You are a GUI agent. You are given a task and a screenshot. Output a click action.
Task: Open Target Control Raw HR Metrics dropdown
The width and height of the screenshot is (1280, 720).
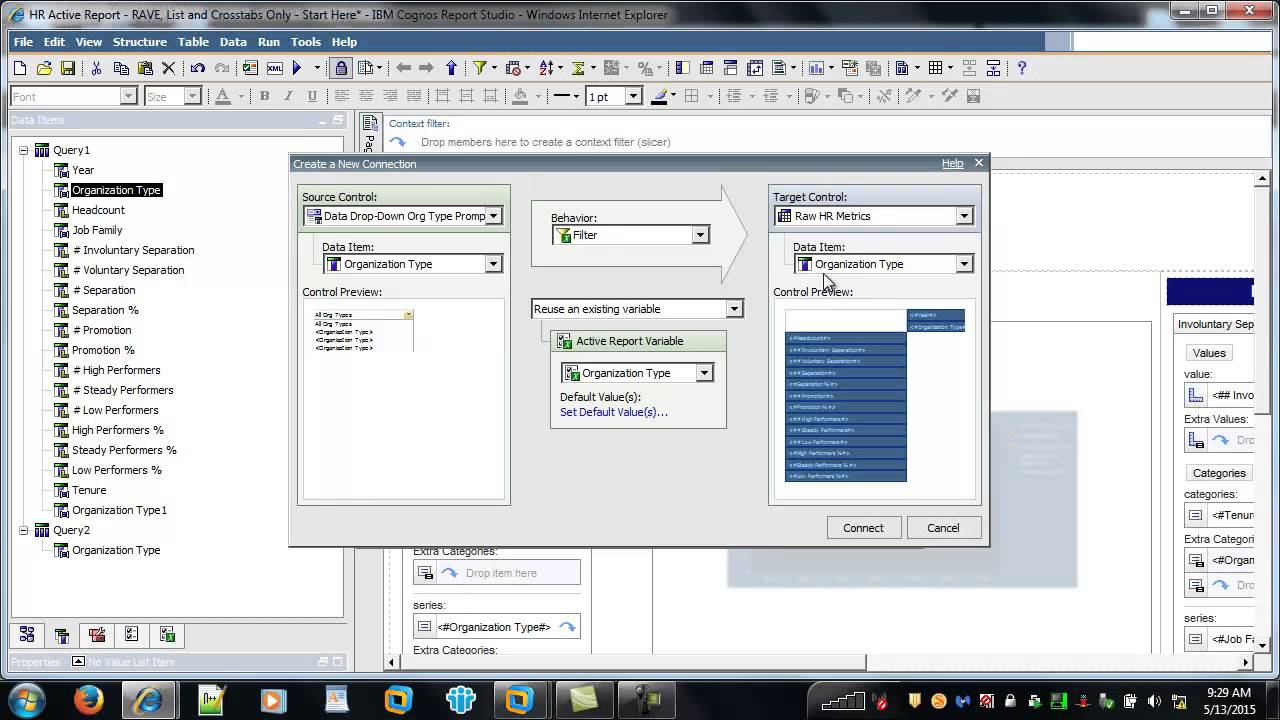pyautogui.click(x=964, y=216)
